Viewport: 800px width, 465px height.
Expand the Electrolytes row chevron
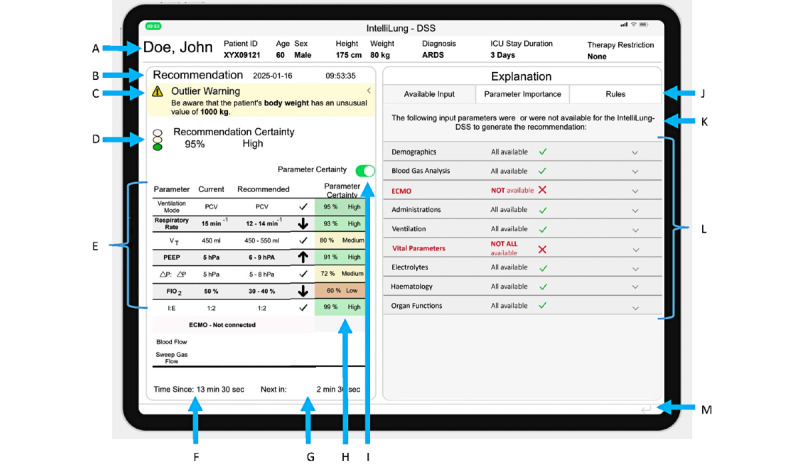point(635,268)
